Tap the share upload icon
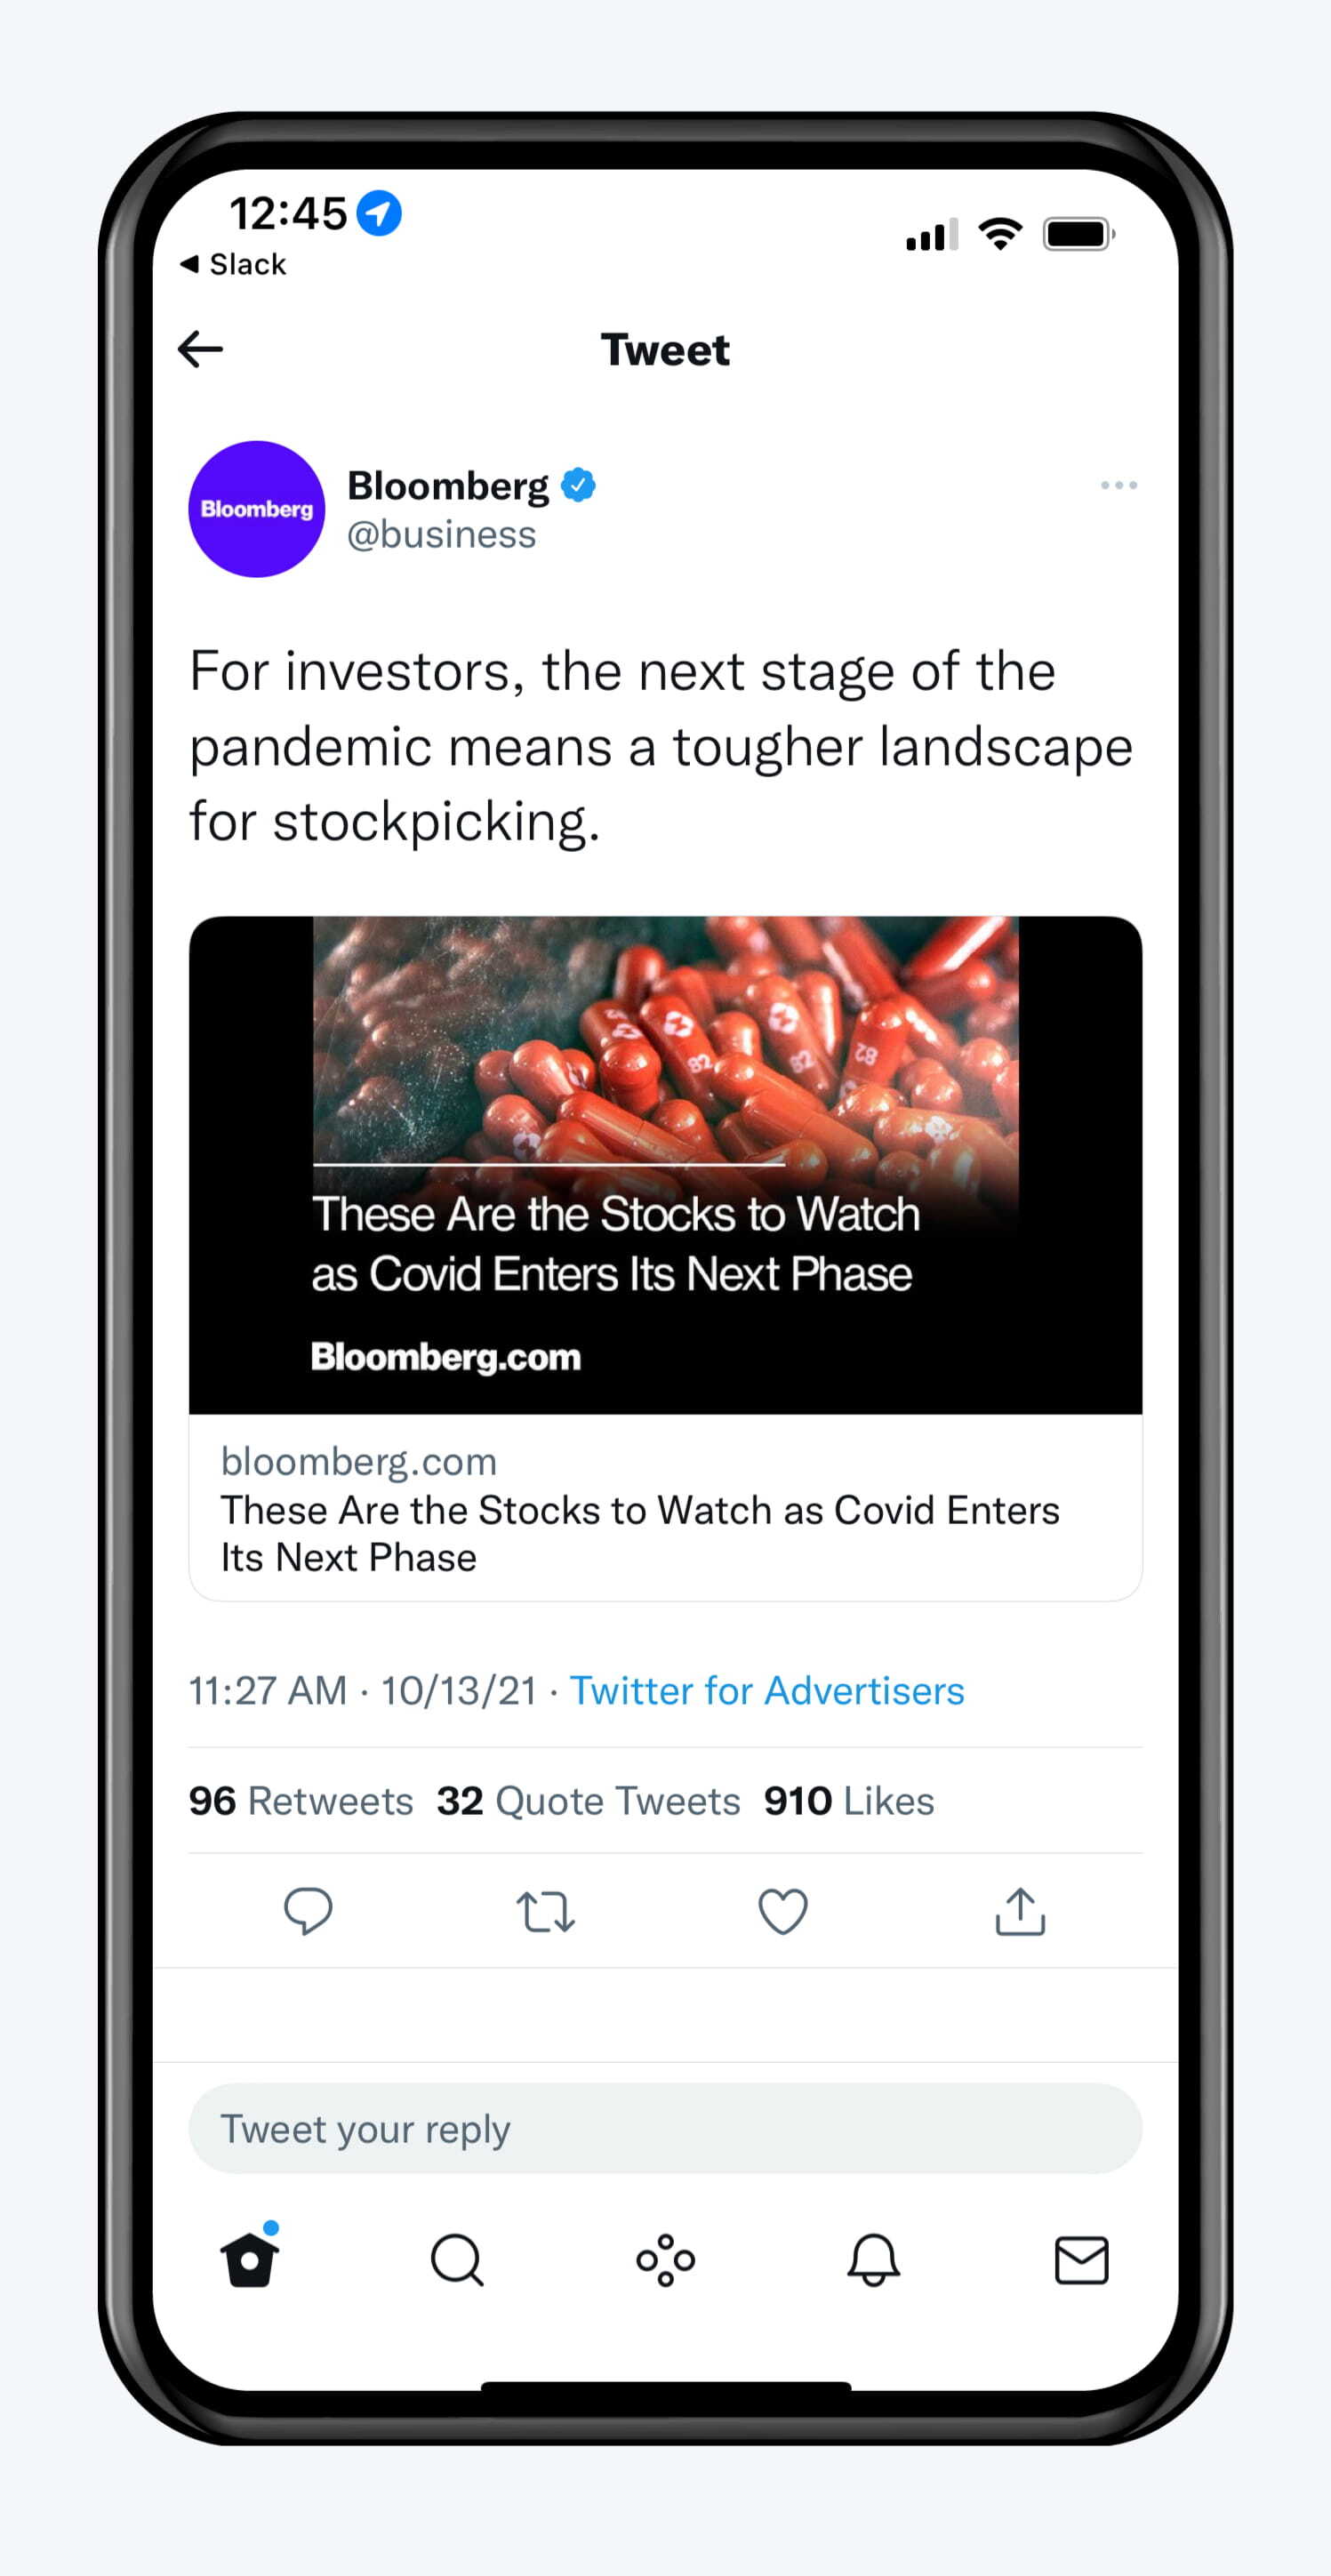 [x=1020, y=1911]
